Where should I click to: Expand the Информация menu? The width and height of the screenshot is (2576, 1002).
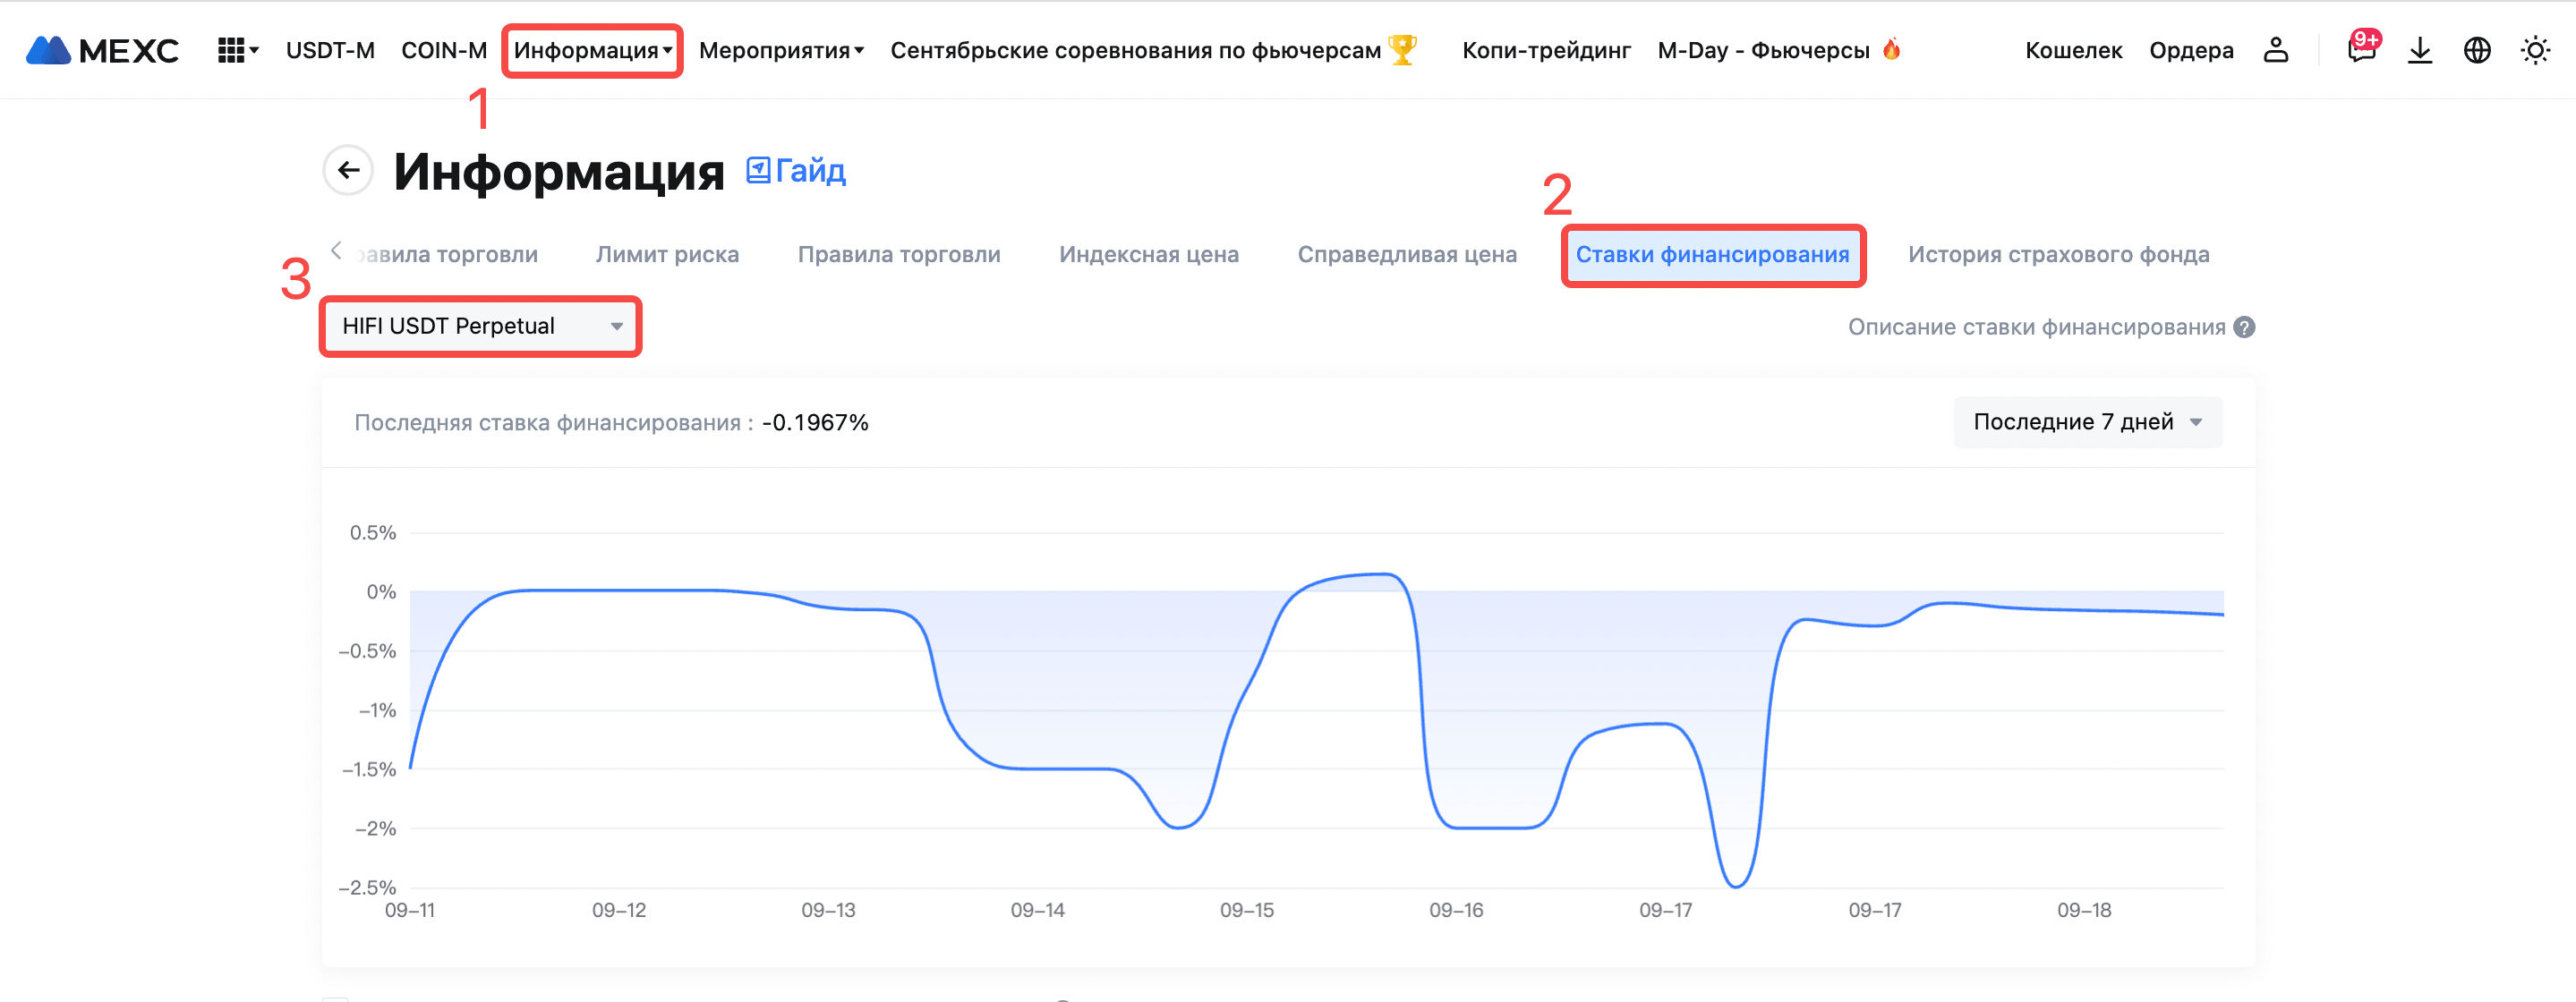pos(592,50)
